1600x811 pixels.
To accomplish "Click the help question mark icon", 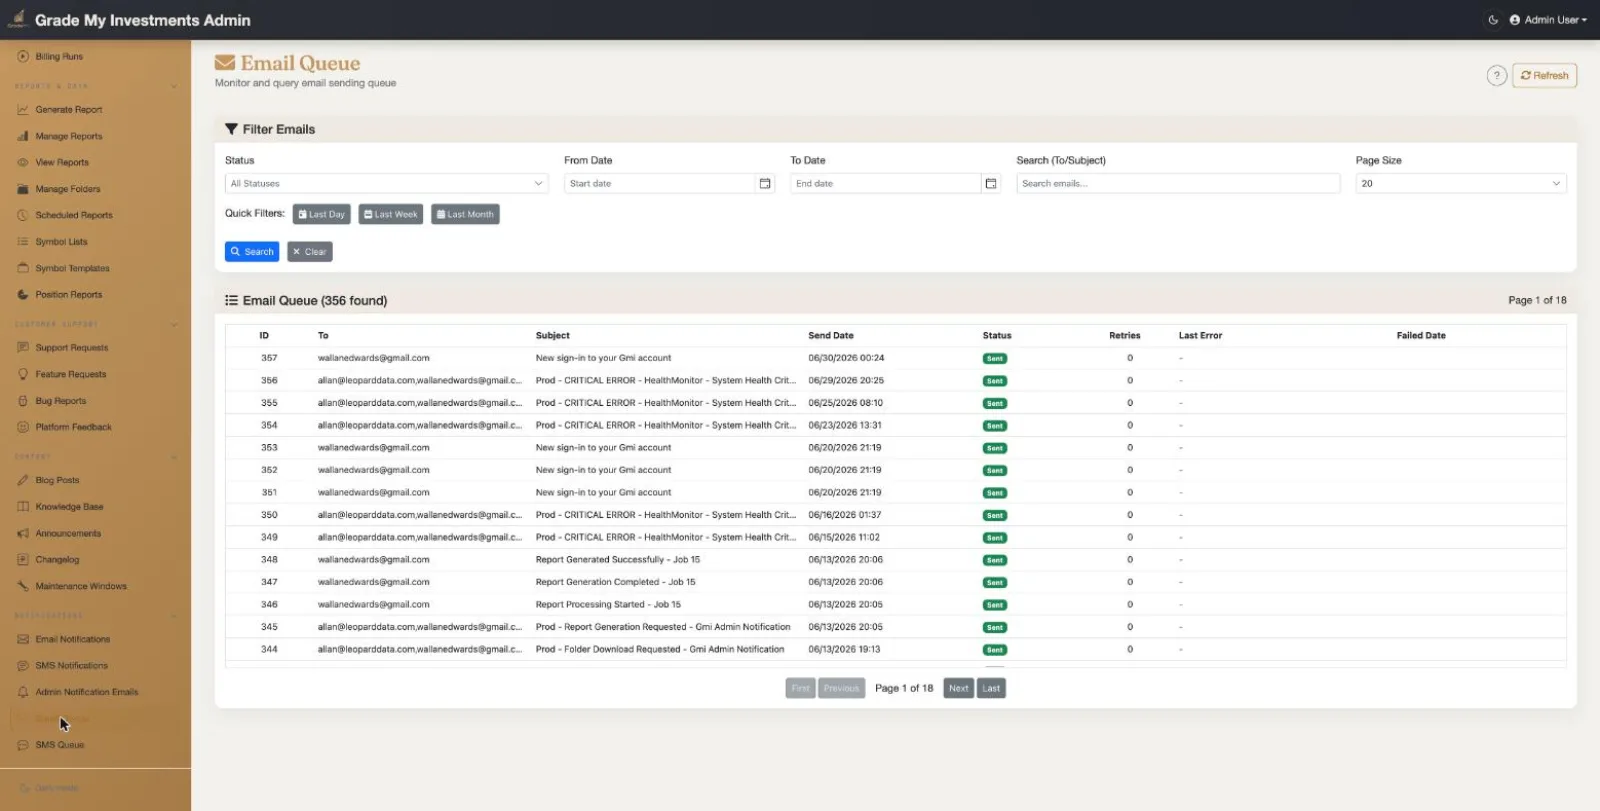I will point(1496,76).
